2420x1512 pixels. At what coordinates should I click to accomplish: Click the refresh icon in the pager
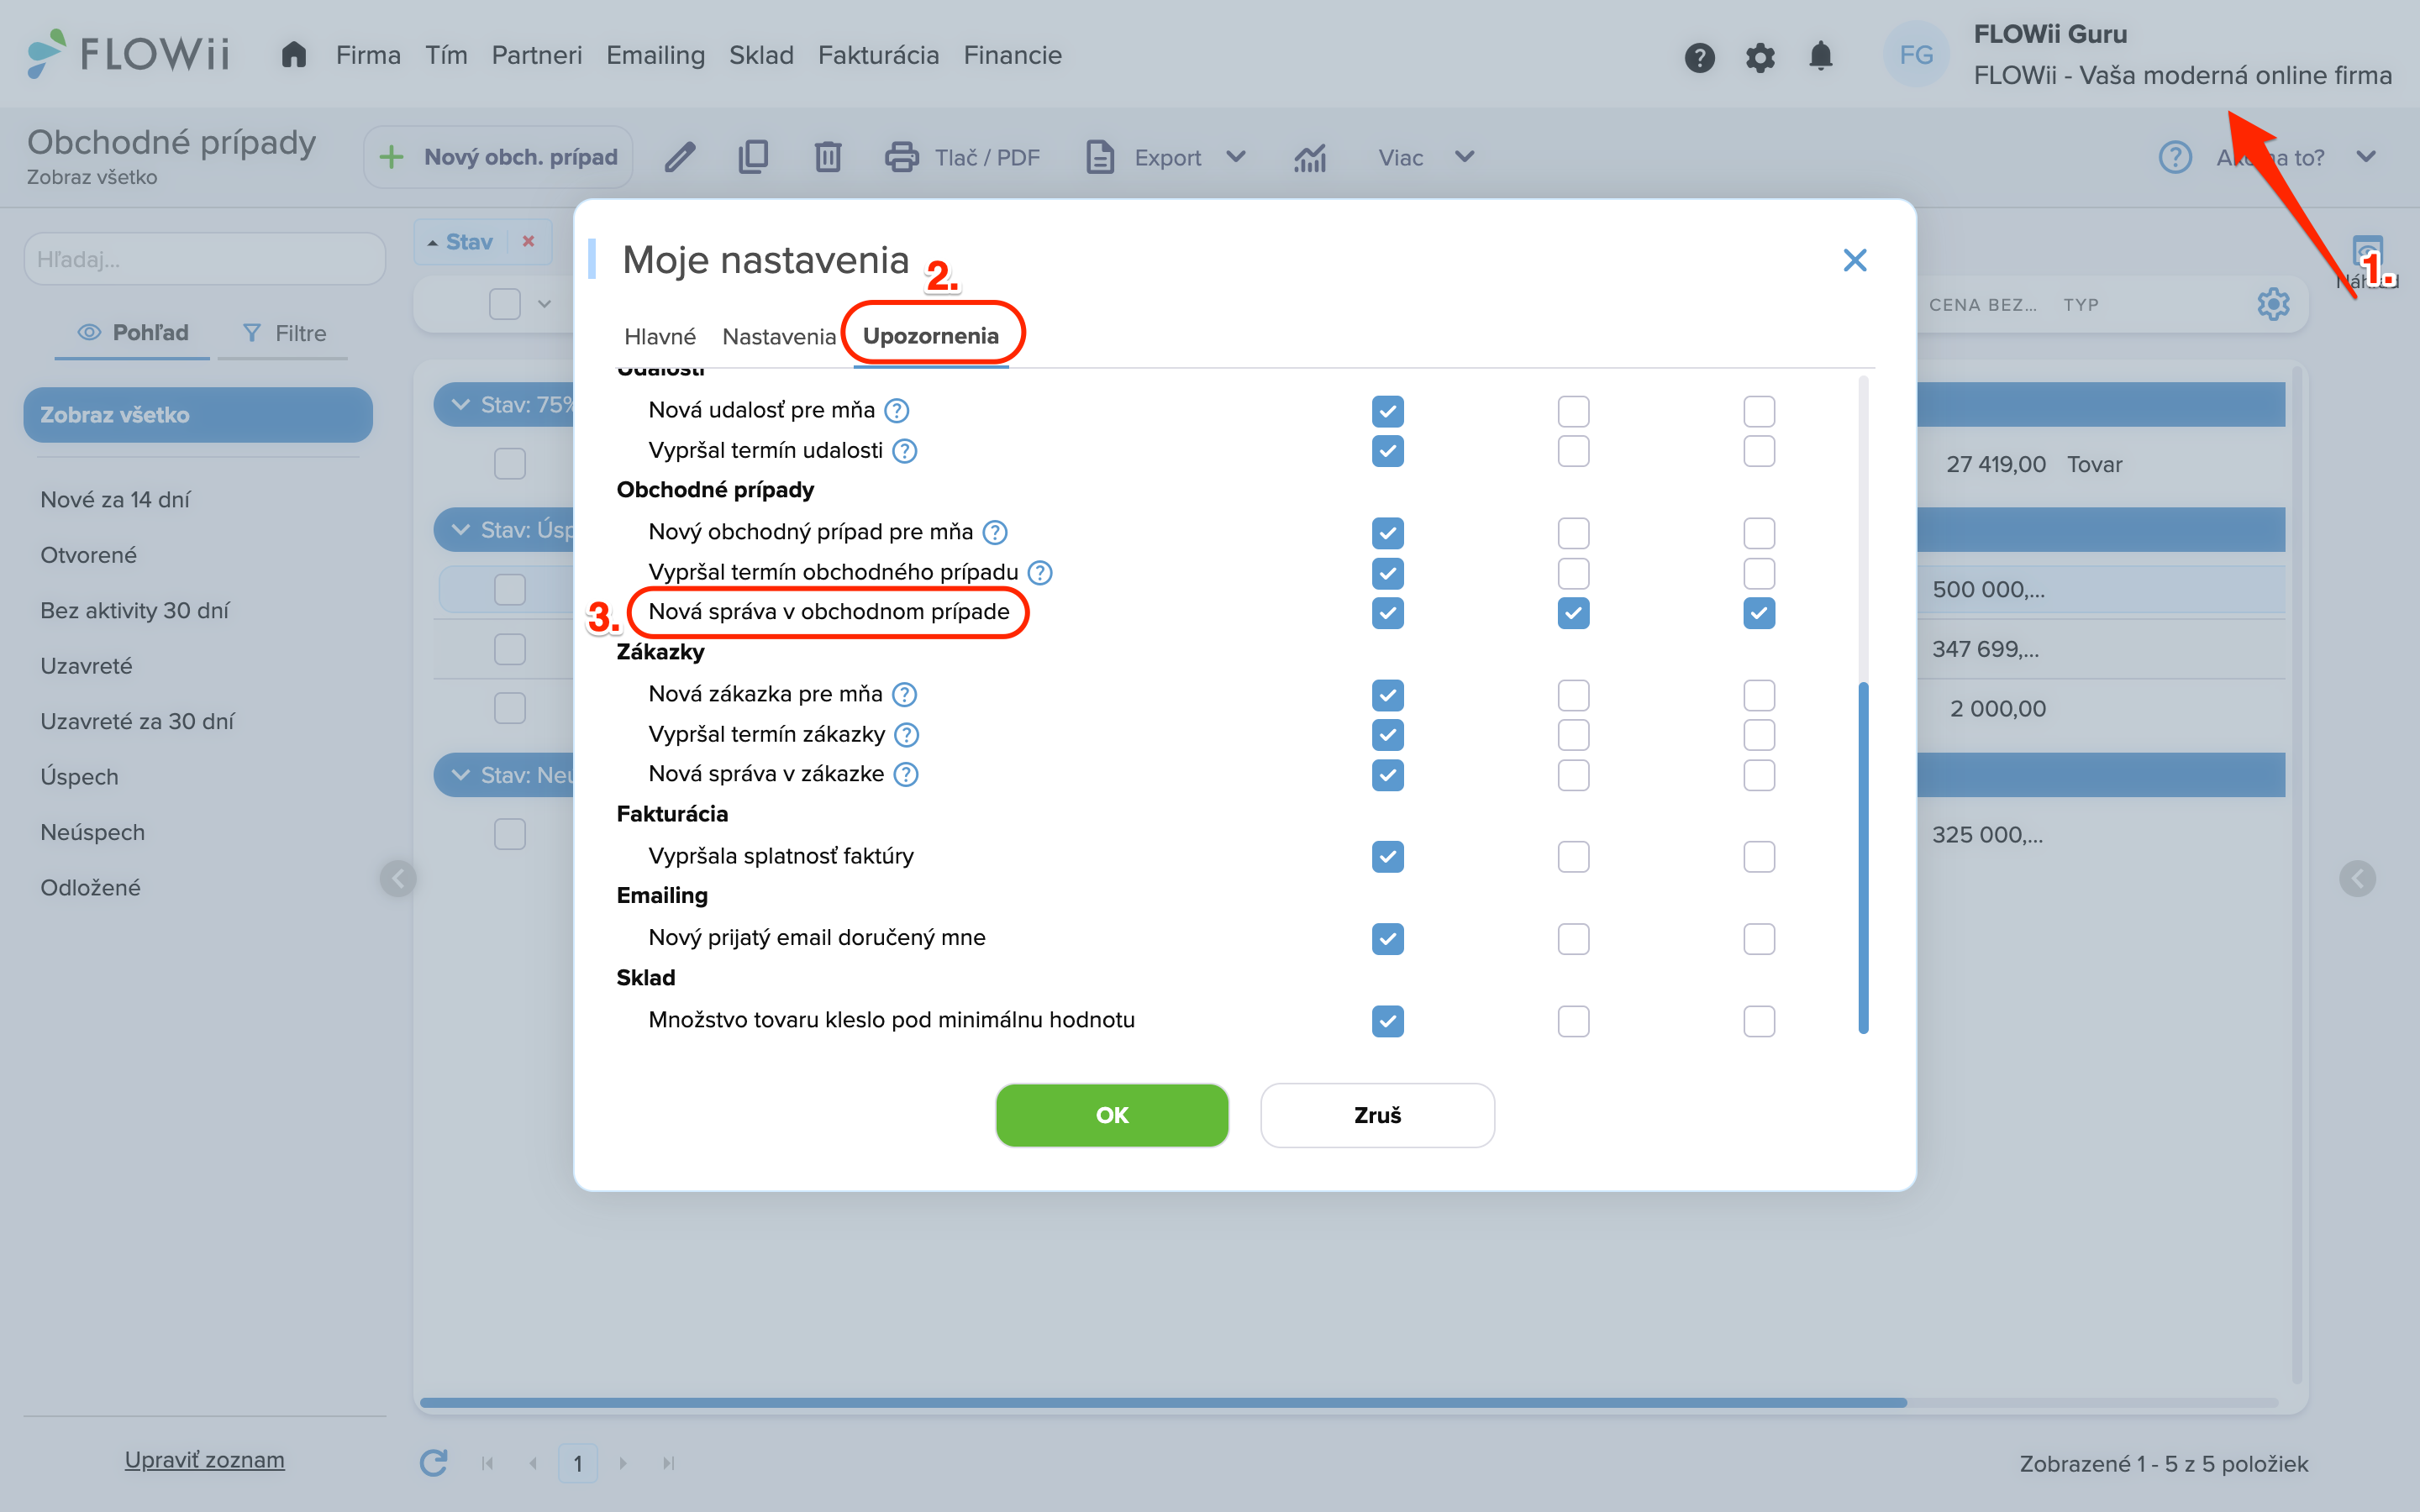point(433,1463)
